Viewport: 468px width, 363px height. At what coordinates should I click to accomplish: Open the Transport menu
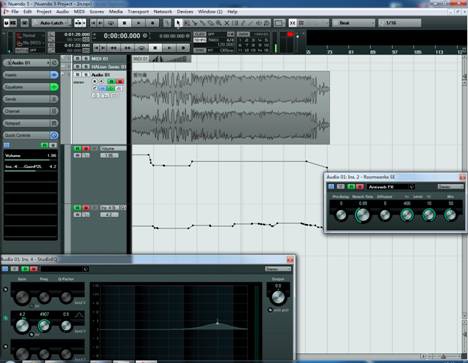138,12
